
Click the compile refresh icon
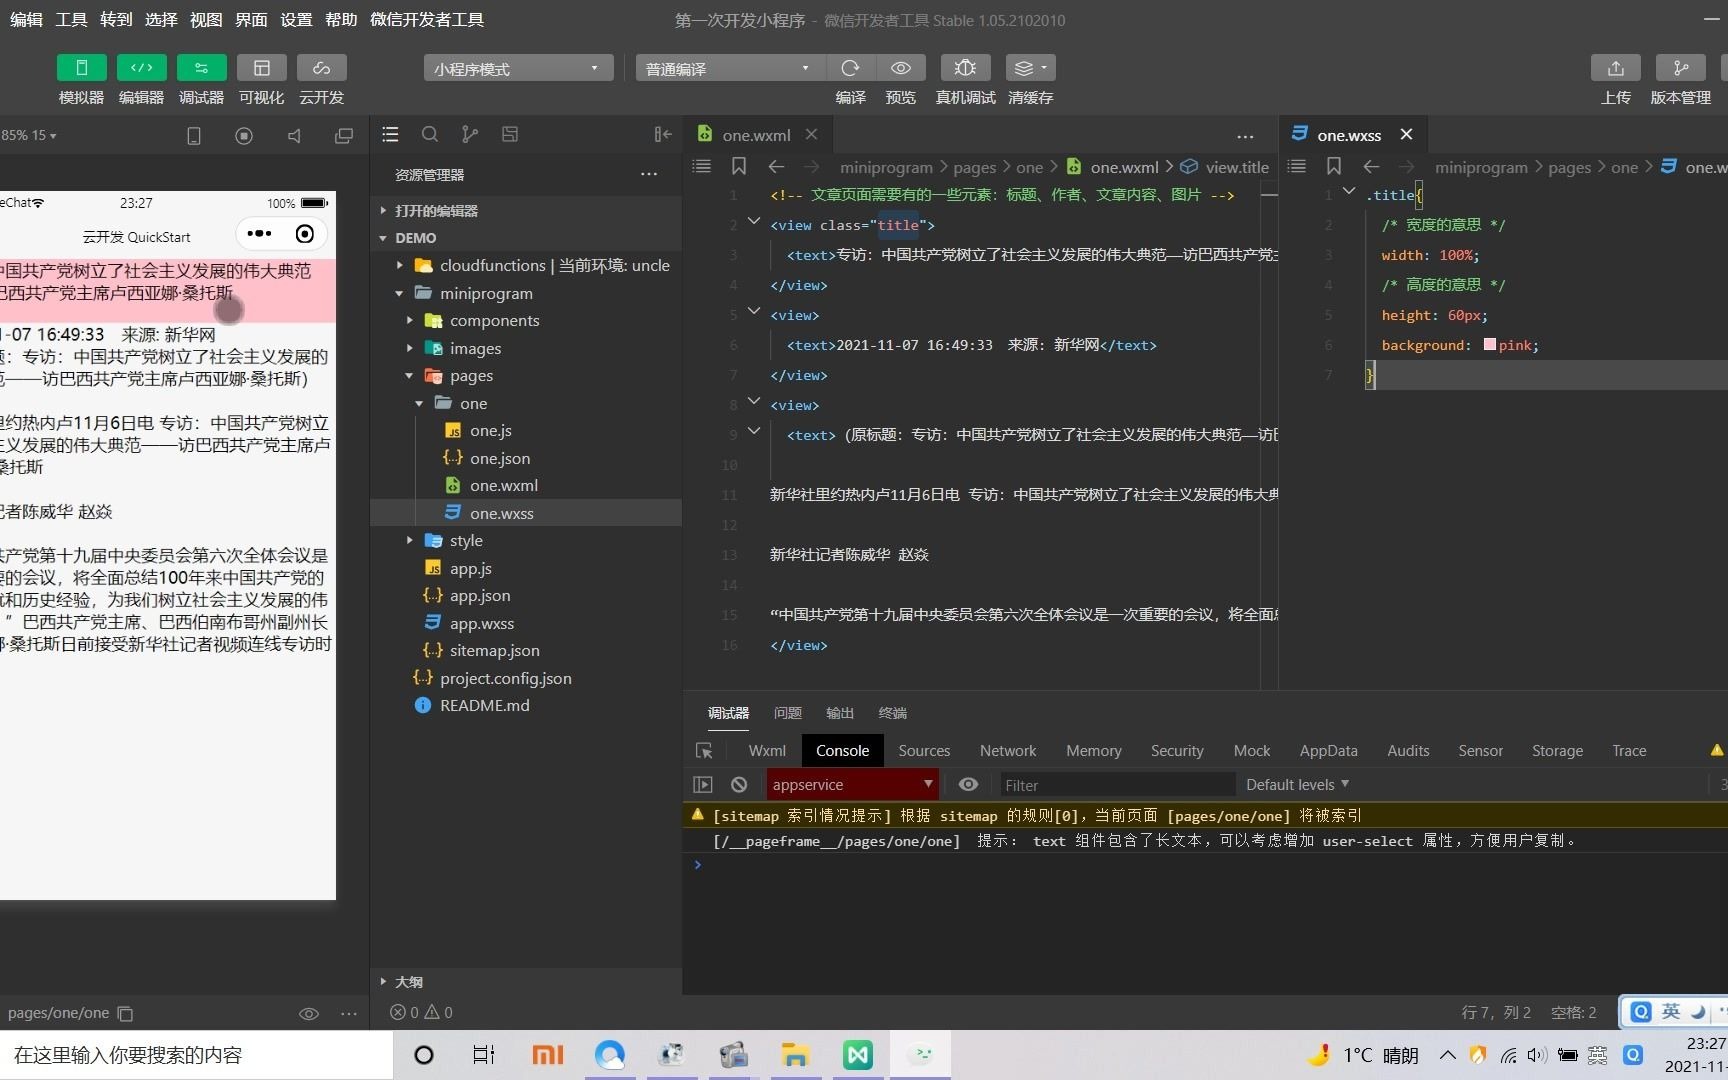(850, 67)
